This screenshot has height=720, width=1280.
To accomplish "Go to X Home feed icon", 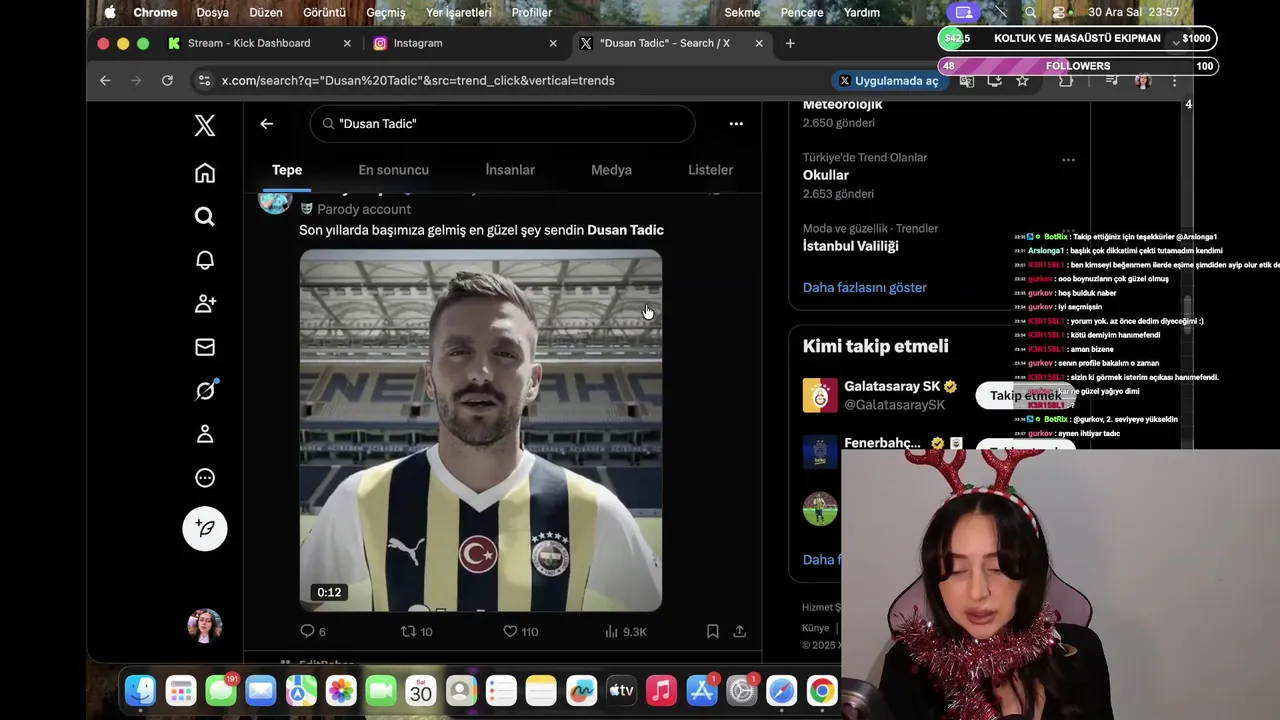I will (x=204, y=173).
